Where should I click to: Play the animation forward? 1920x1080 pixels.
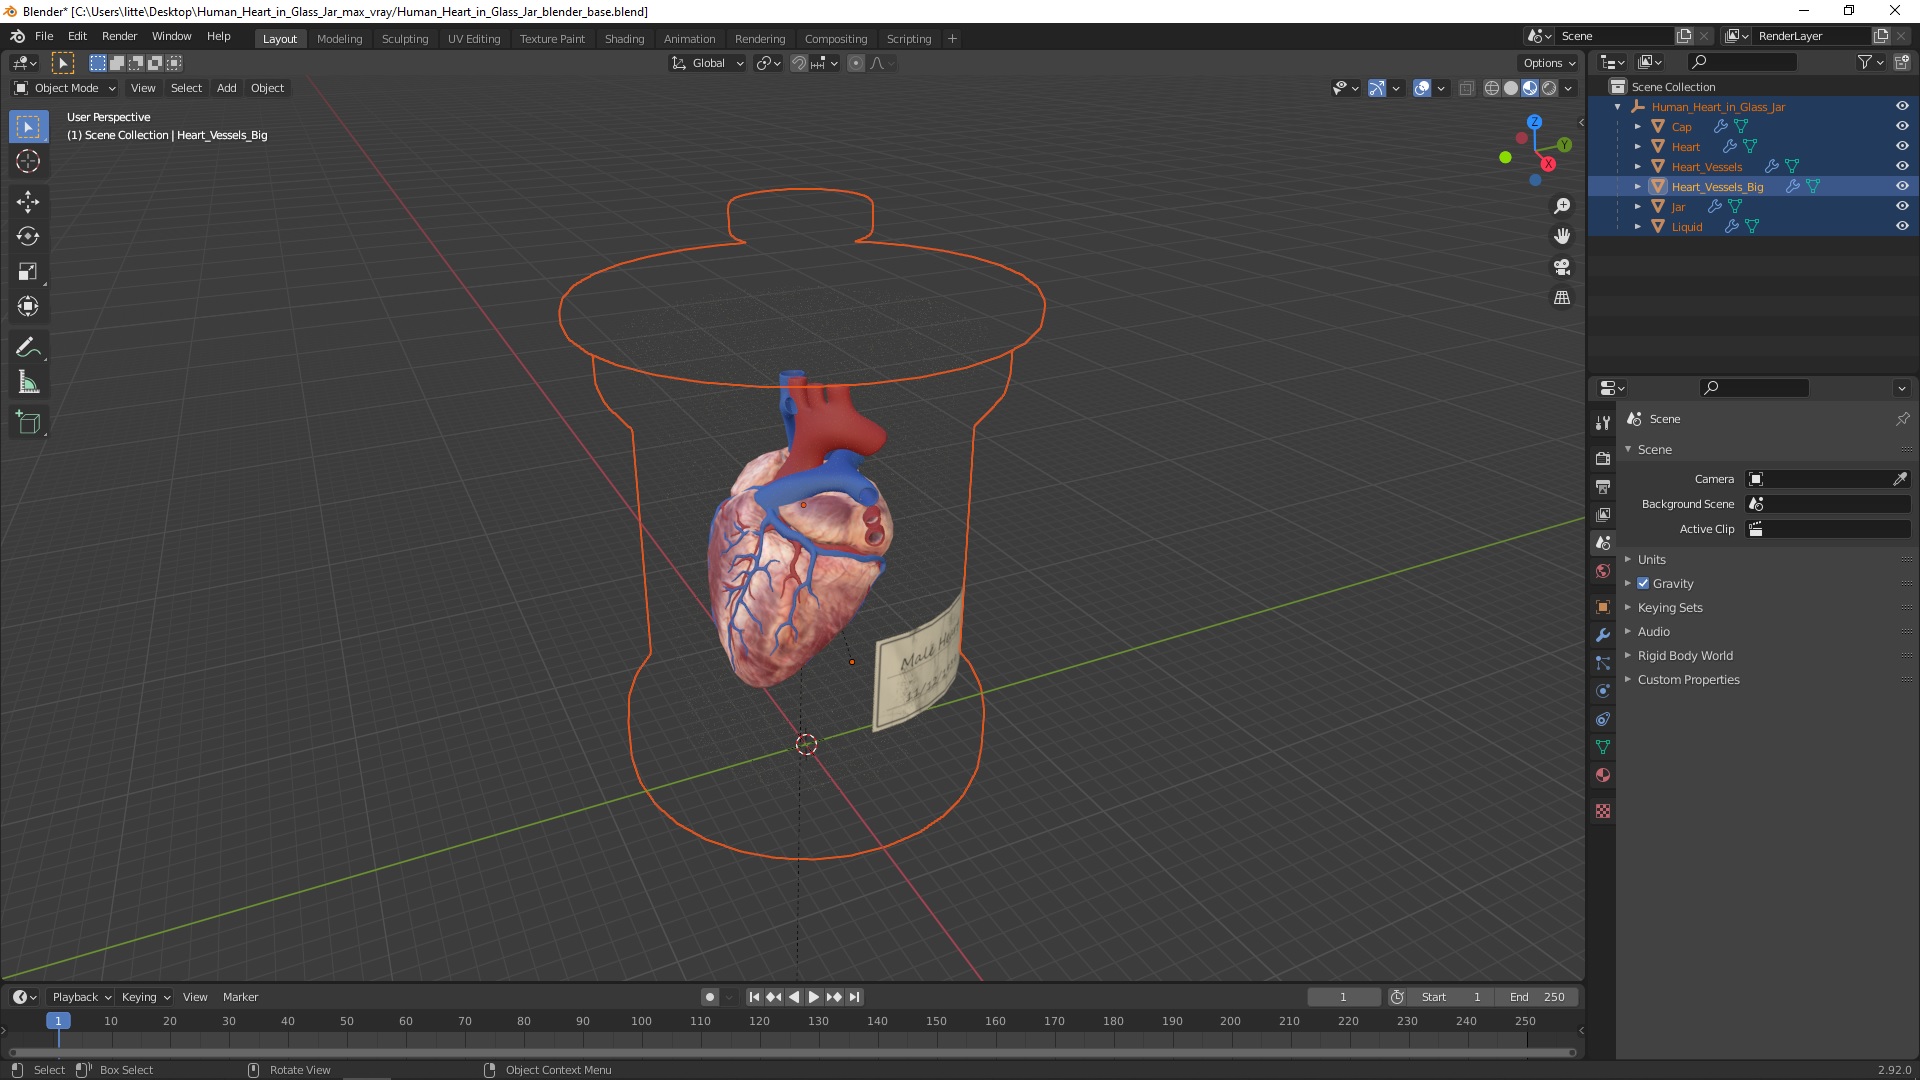pyautogui.click(x=813, y=997)
